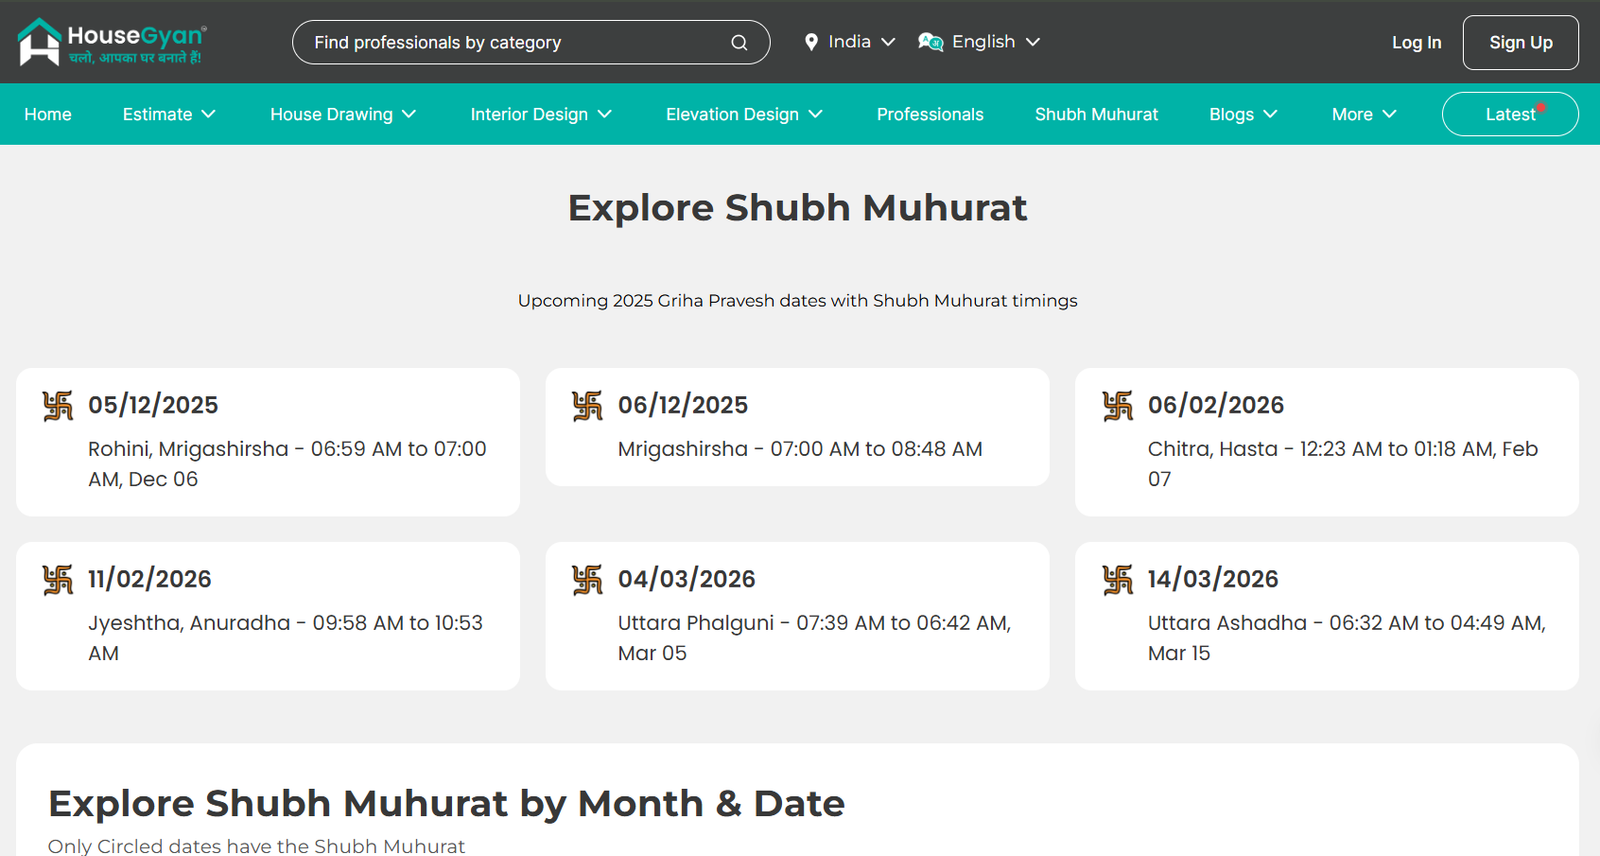Viewport: 1600px width, 856px height.
Task: Click swastika icon on 06/12/2025 card
Action: pyautogui.click(x=588, y=405)
